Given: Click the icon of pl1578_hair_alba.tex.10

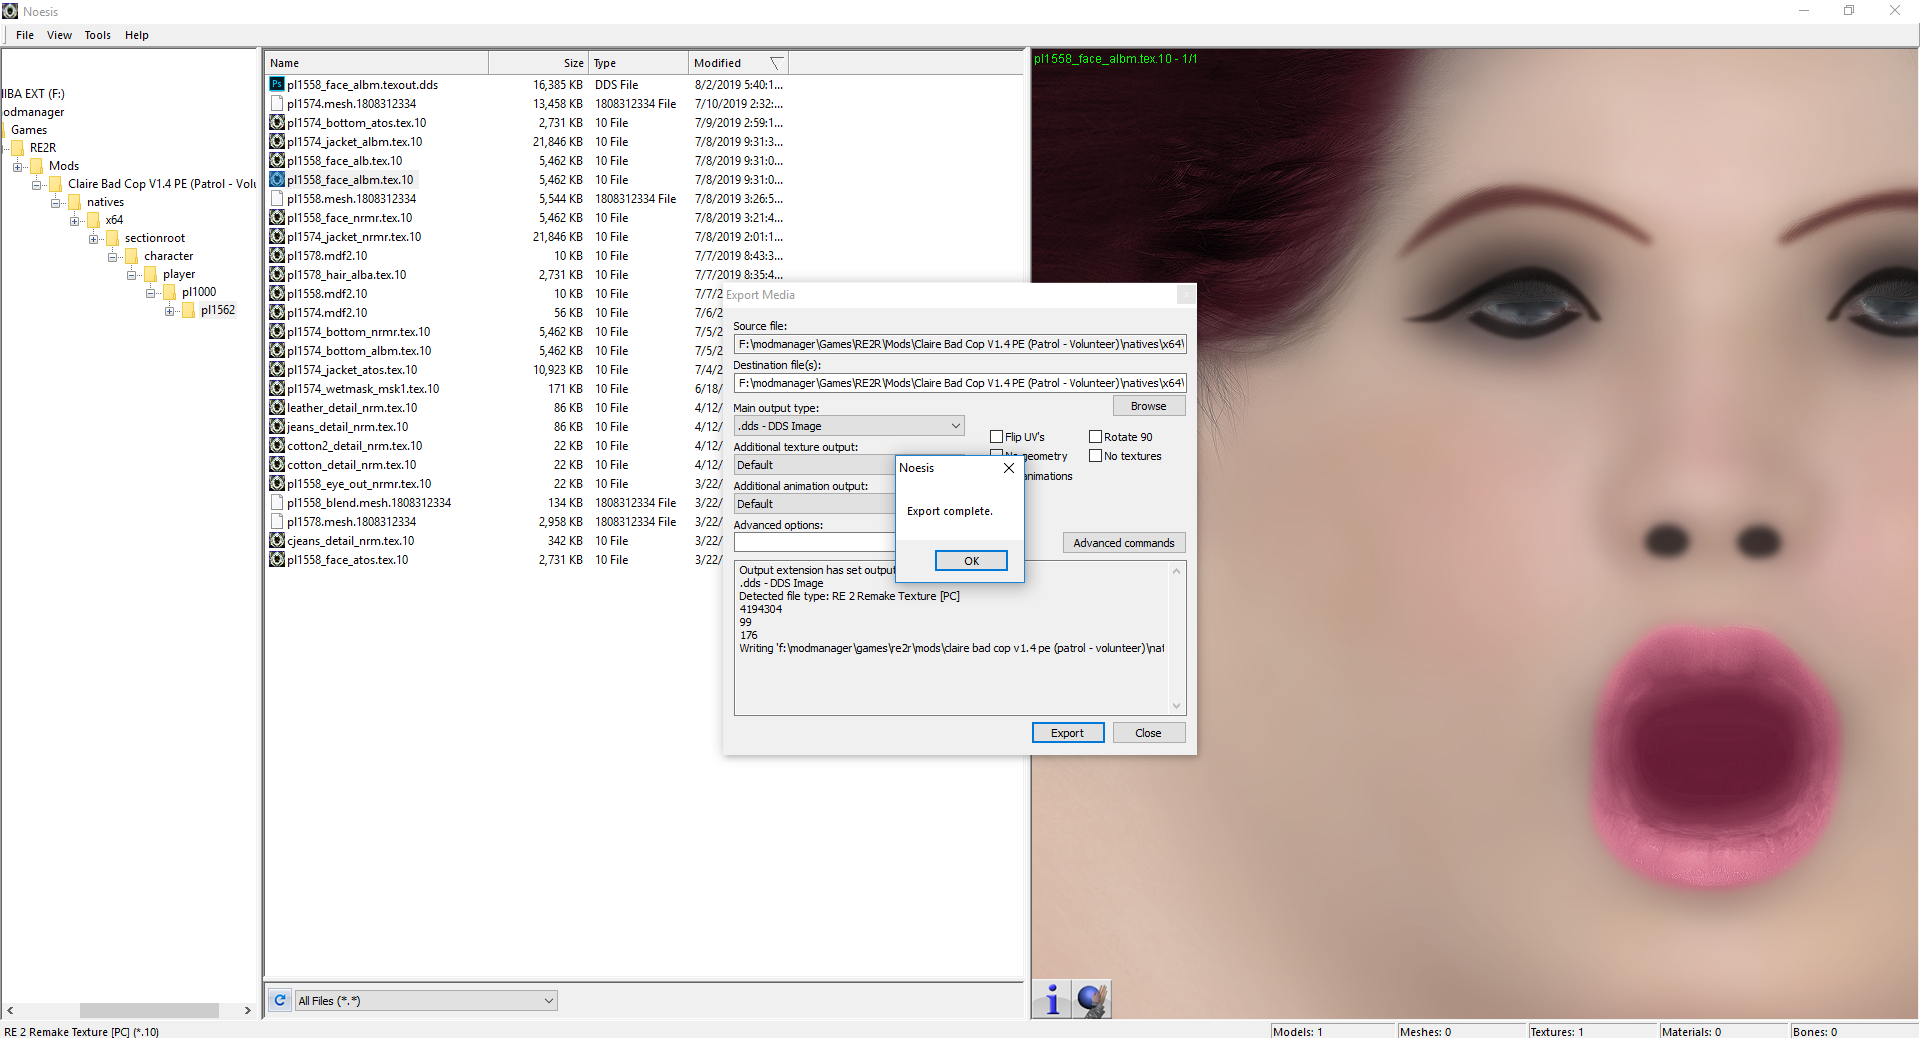Looking at the screenshot, I should tap(277, 275).
